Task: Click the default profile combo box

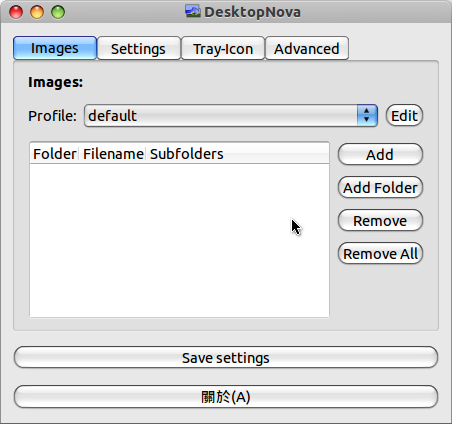Action: [231, 115]
